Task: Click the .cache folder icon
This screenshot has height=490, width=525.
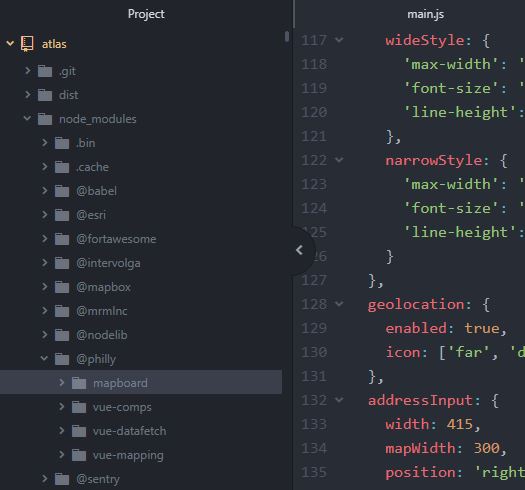Action: click(x=62, y=167)
